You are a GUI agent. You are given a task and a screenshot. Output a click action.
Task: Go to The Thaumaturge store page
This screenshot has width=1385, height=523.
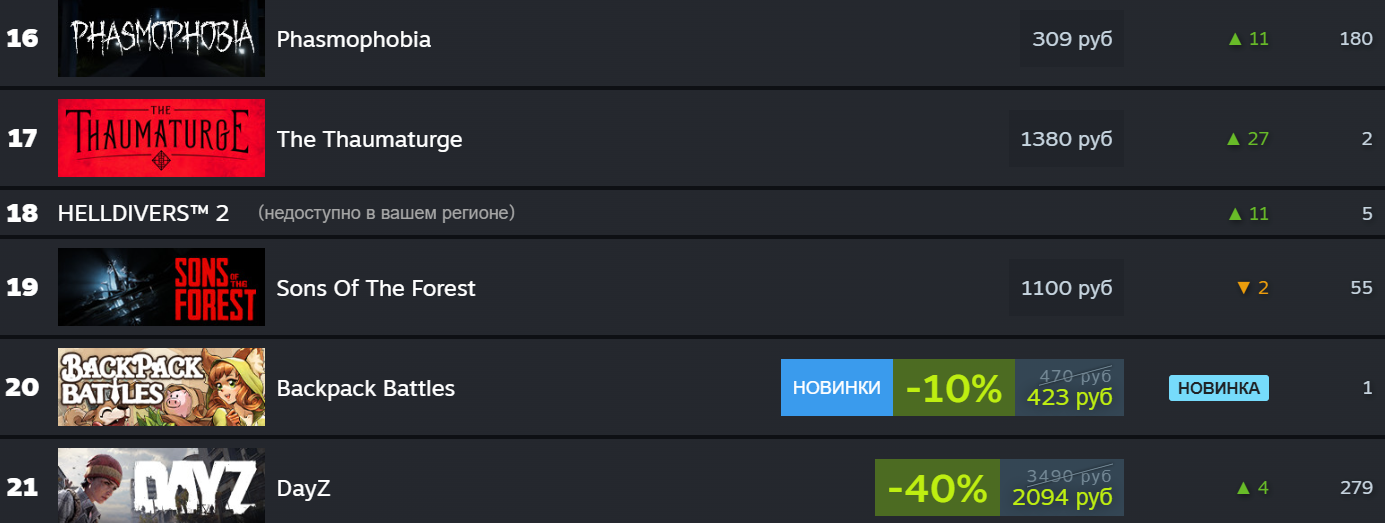pos(369,139)
